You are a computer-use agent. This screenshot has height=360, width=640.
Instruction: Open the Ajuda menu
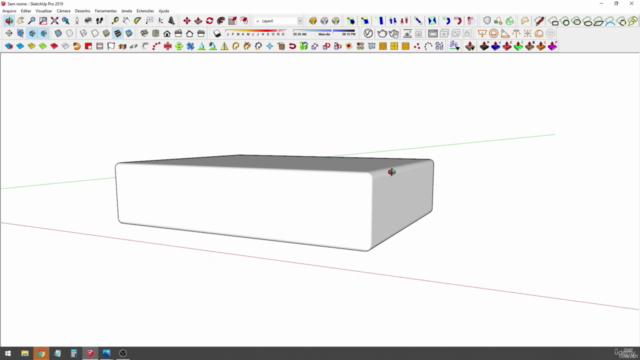164,11
